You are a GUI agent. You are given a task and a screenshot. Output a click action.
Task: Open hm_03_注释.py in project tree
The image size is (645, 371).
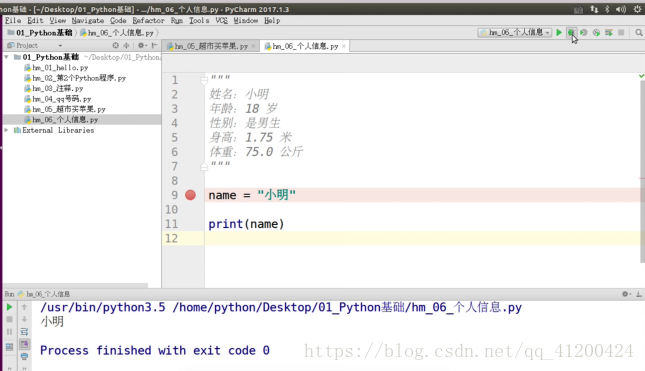[x=58, y=88]
